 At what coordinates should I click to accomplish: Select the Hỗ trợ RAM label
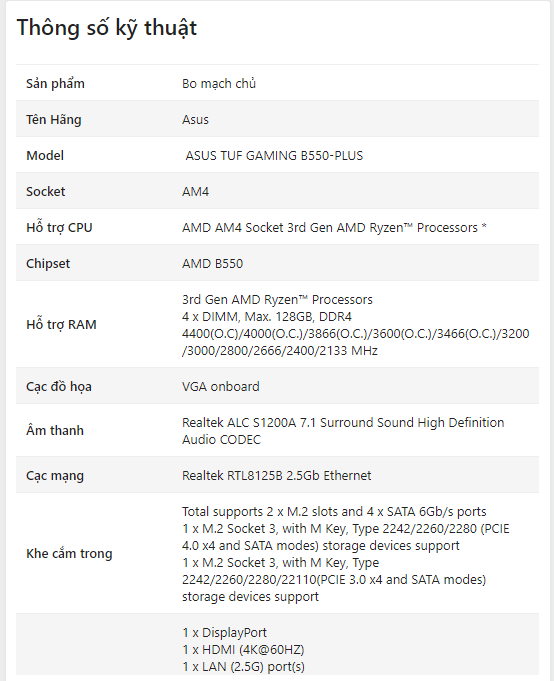tap(61, 324)
